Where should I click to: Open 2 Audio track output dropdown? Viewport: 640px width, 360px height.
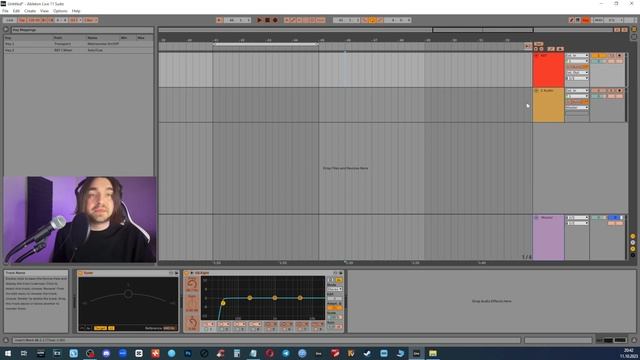tap(577, 107)
